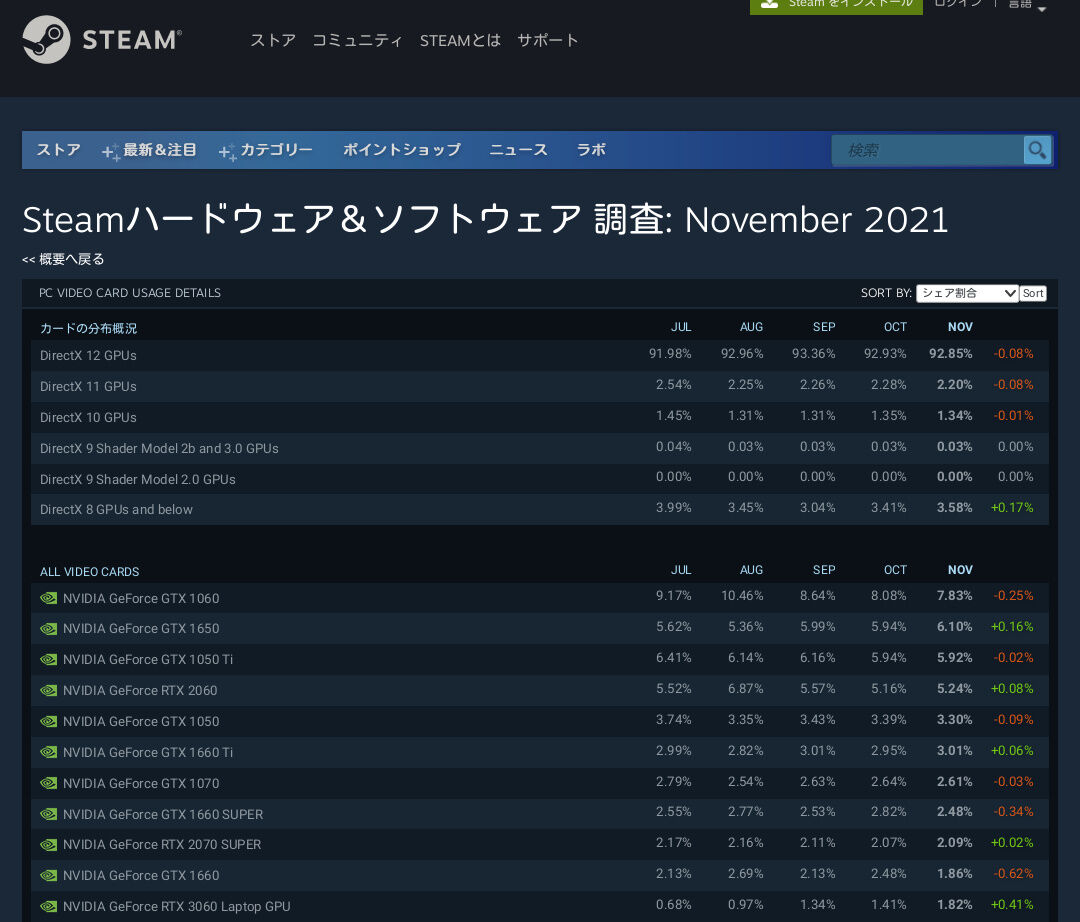Viewport: 1080px width, 922px height.
Task: Click into the 検索 search field
Action: [x=928, y=150]
